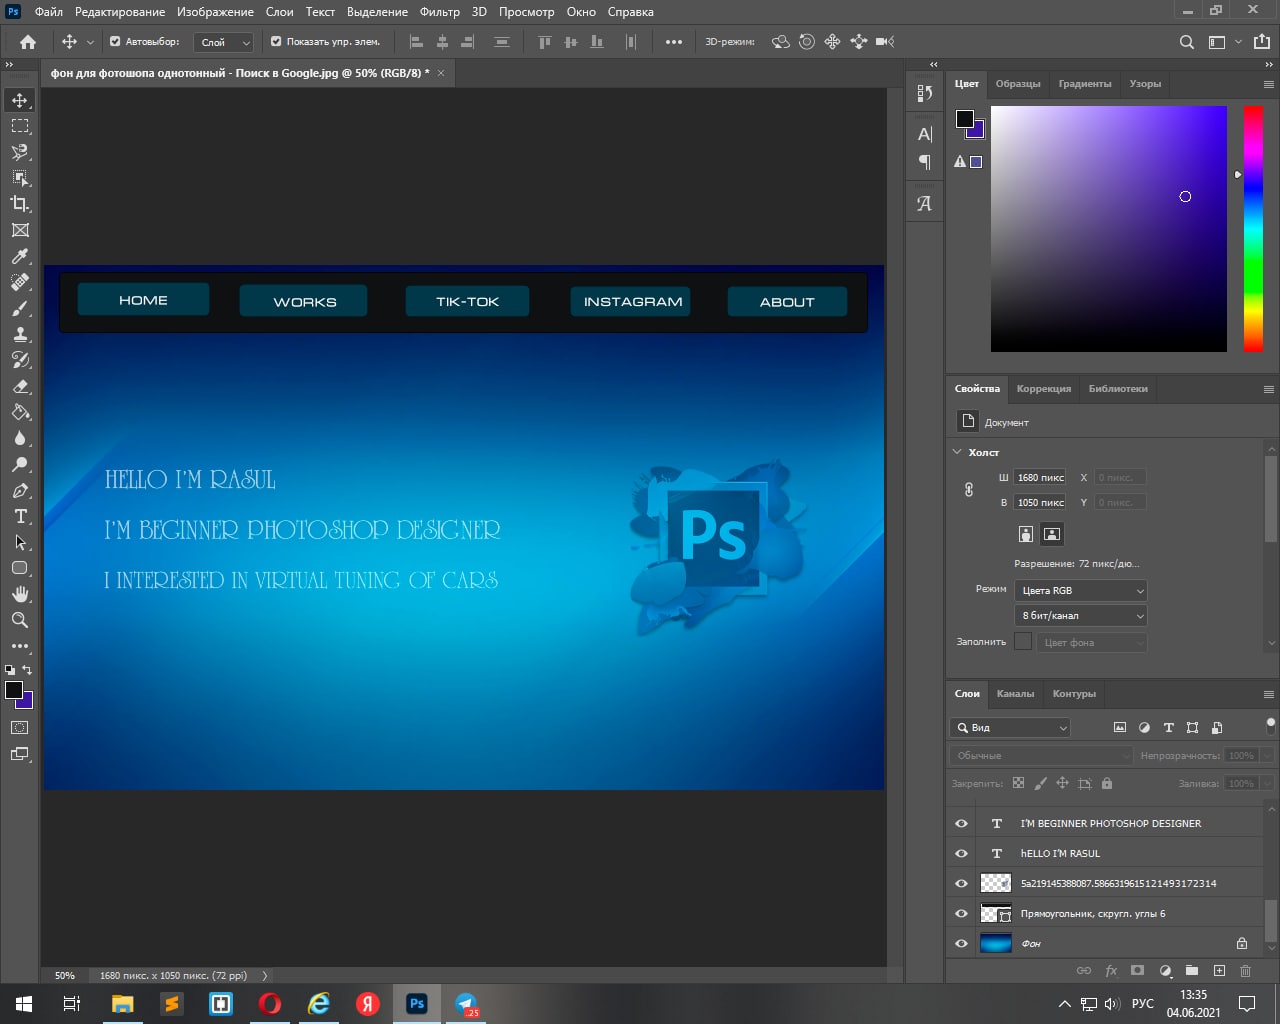Select the Brush tool
1280x1024 pixels.
click(x=20, y=308)
